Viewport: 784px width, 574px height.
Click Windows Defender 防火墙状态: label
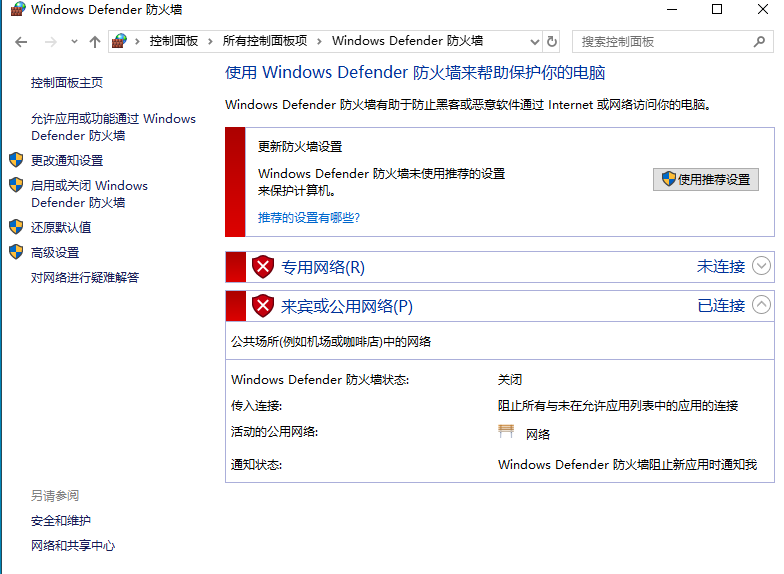pos(320,380)
